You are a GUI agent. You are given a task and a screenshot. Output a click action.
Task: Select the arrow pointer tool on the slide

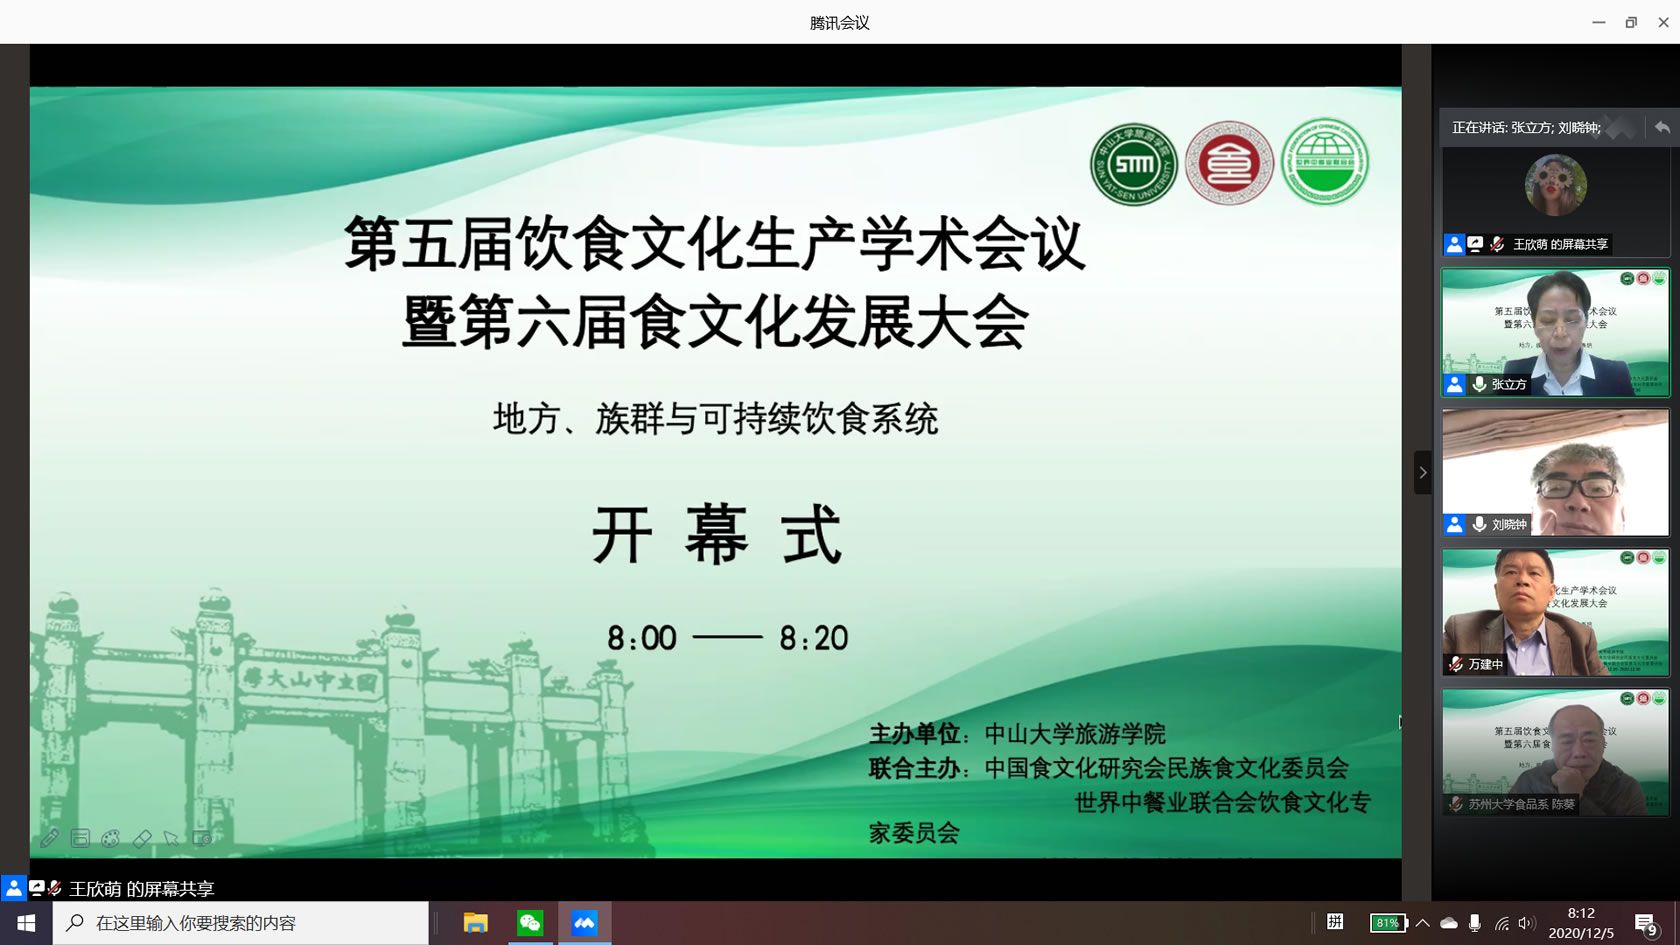[172, 838]
